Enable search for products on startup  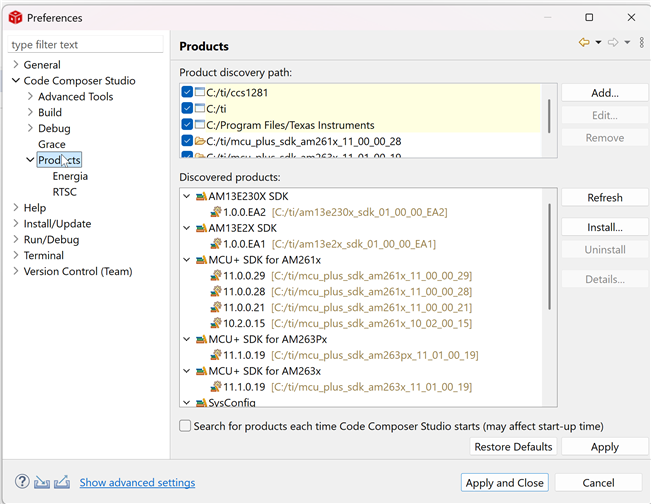185,425
